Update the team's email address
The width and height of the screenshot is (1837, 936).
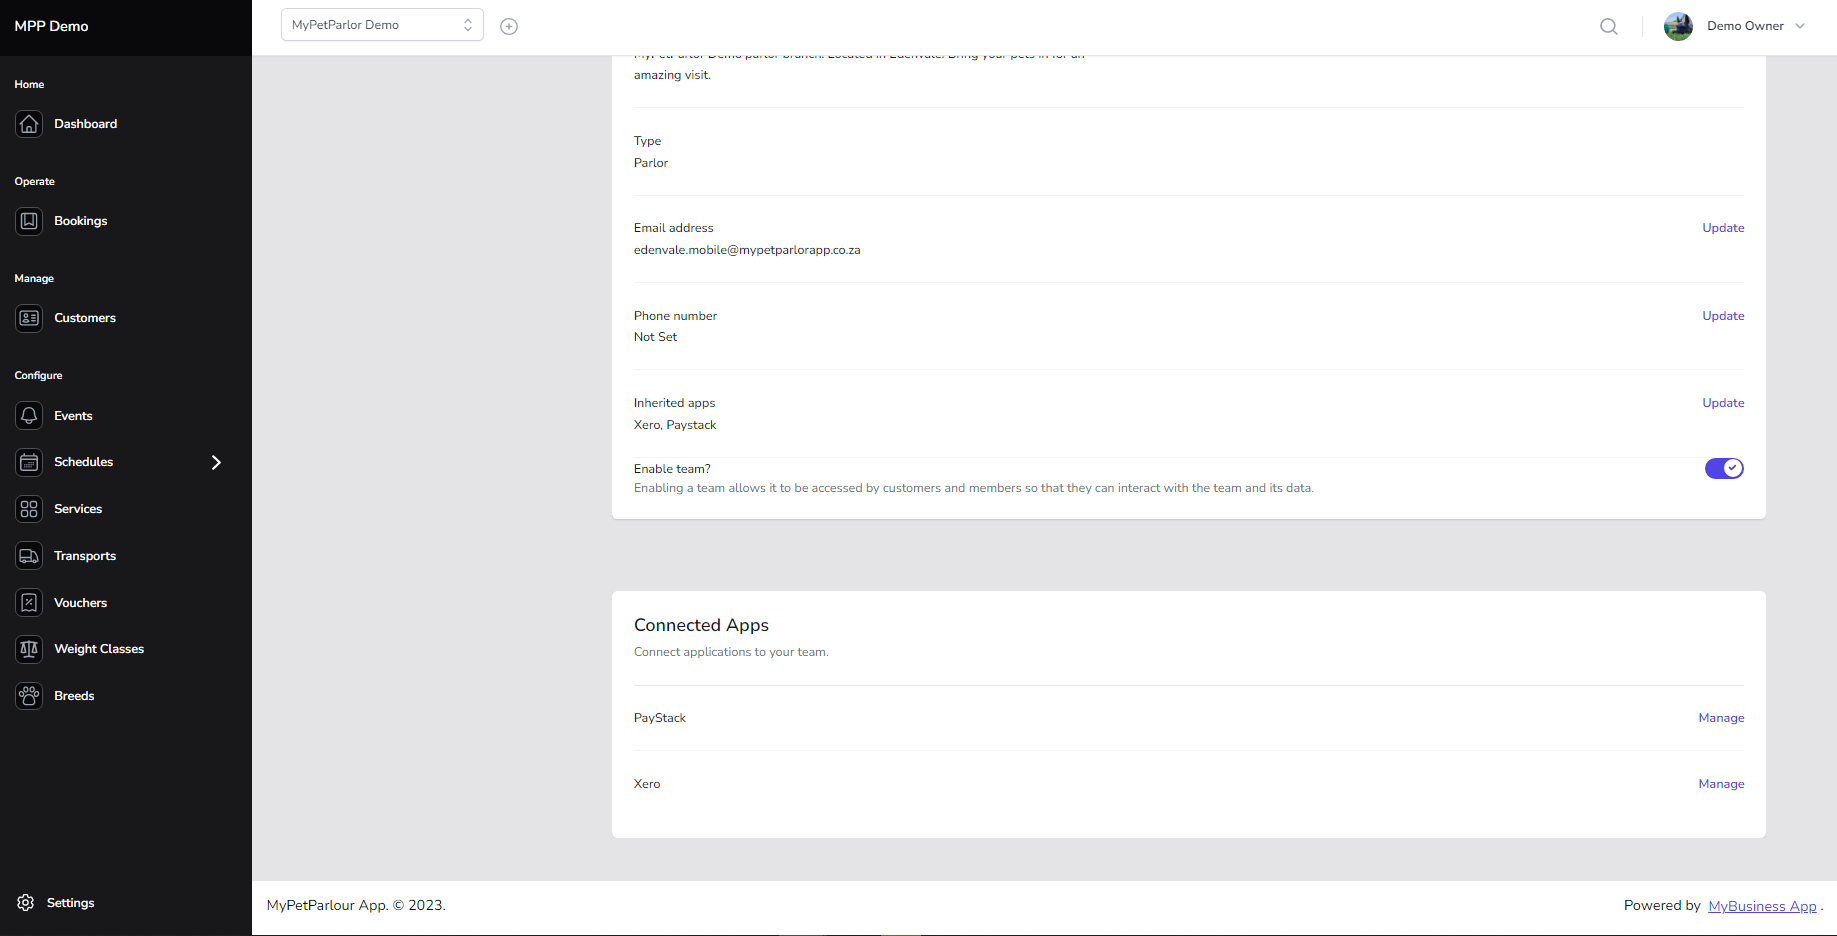pyautogui.click(x=1722, y=227)
